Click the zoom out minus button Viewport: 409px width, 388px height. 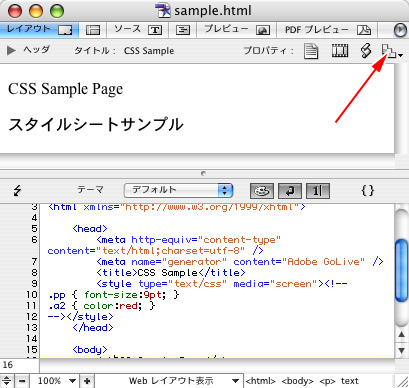pyautogui.click(x=22, y=381)
